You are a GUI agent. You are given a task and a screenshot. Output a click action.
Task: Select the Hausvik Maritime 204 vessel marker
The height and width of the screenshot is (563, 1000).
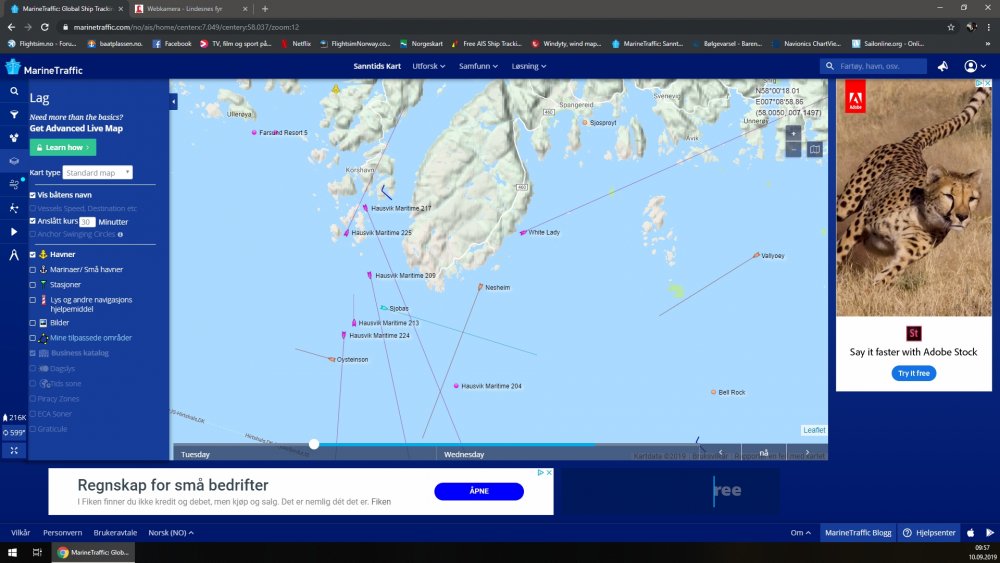click(x=456, y=386)
